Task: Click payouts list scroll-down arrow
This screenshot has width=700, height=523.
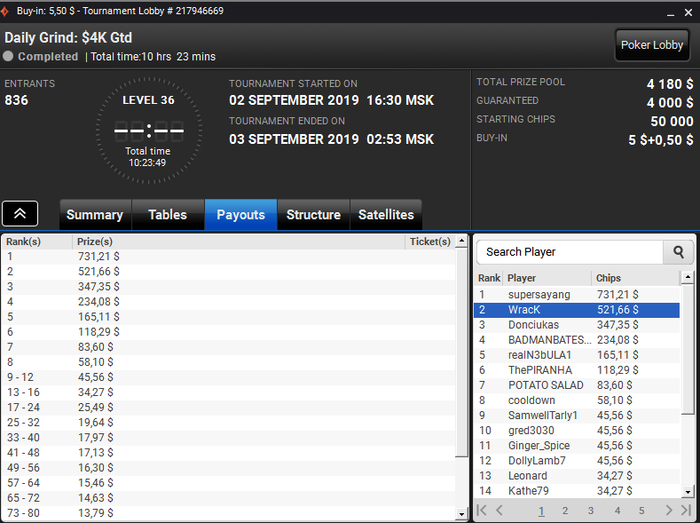Action: click(x=462, y=514)
